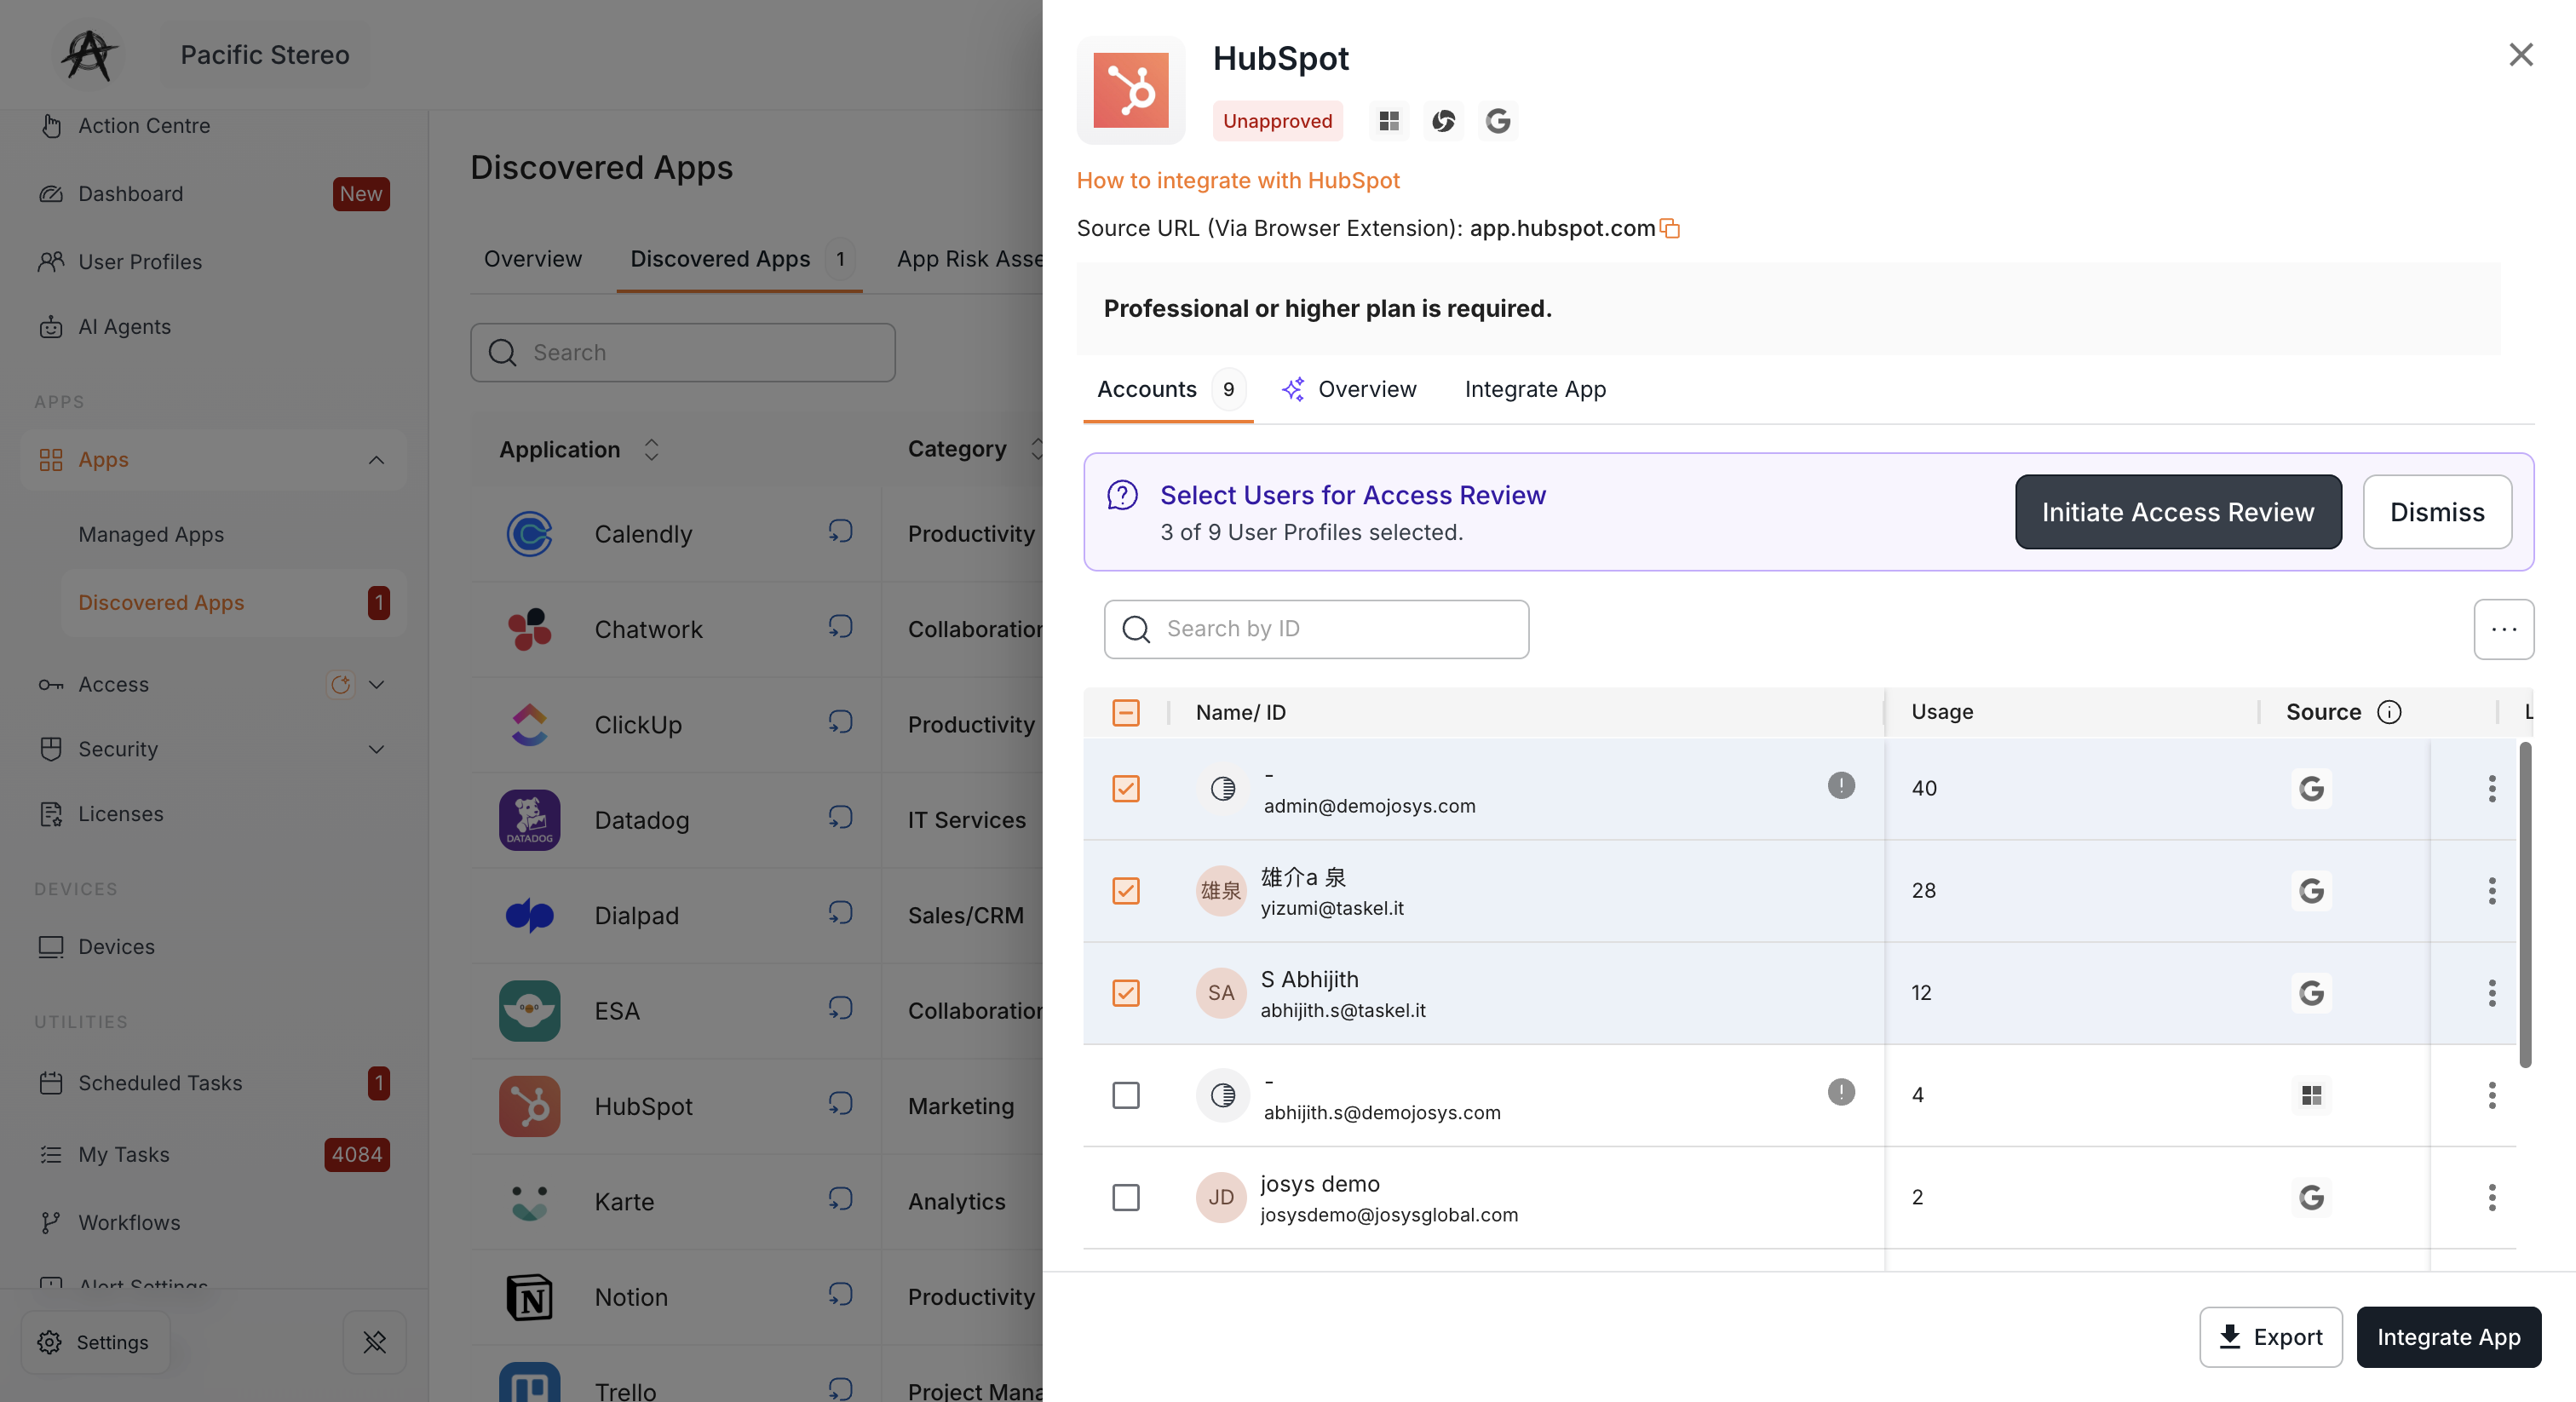This screenshot has width=2576, height=1402.
Task: Click warning icon on admin@demojosys.com row
Action: pyautogui.click(x=1841, y=786)
